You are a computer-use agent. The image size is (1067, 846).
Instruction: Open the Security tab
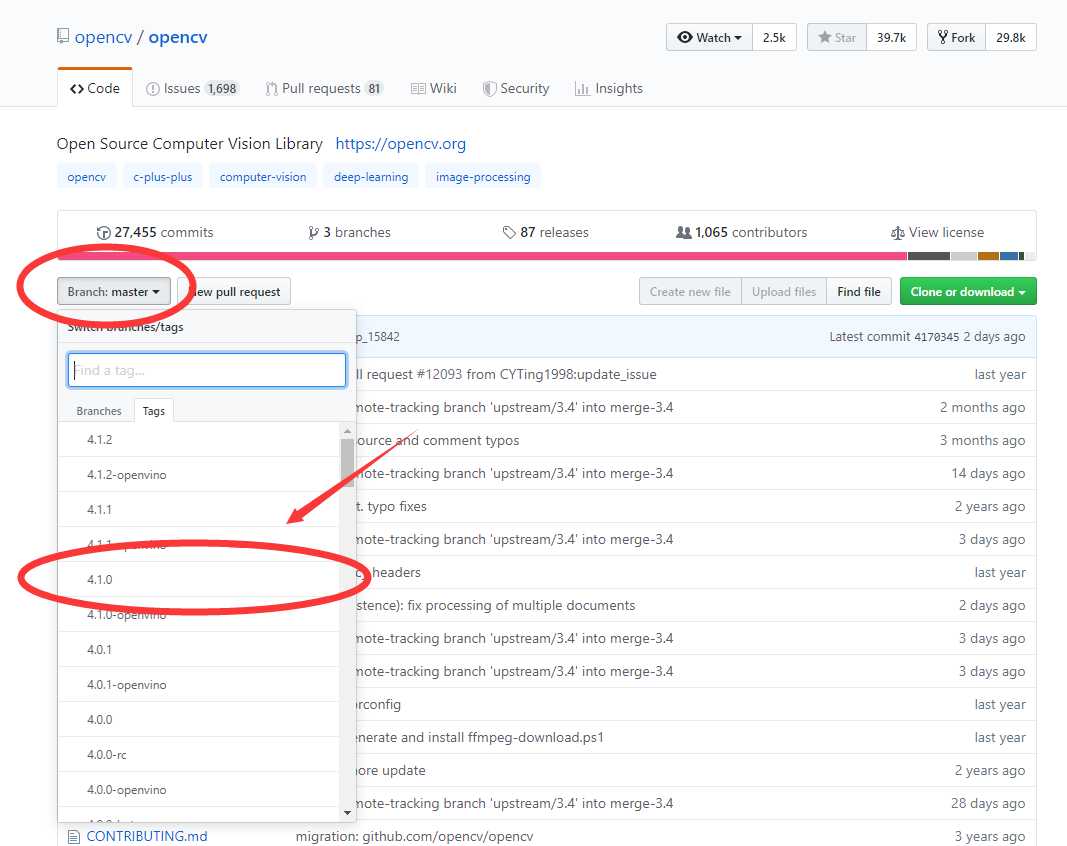point(516,88)
